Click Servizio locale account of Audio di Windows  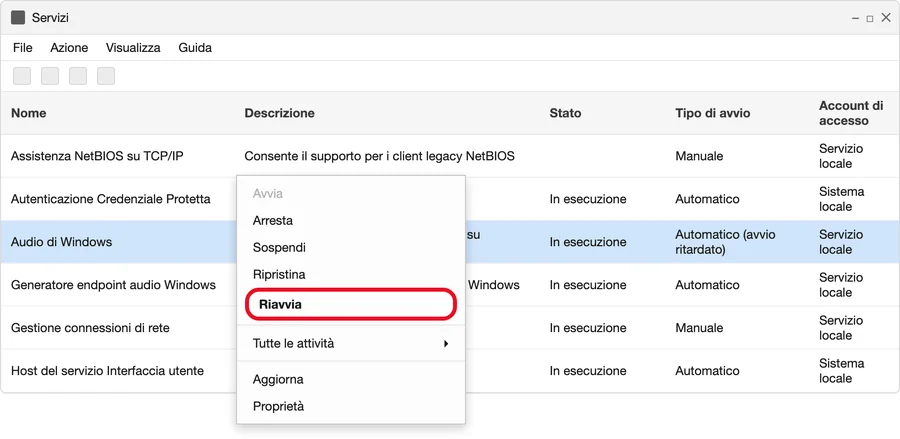point(841,242)
